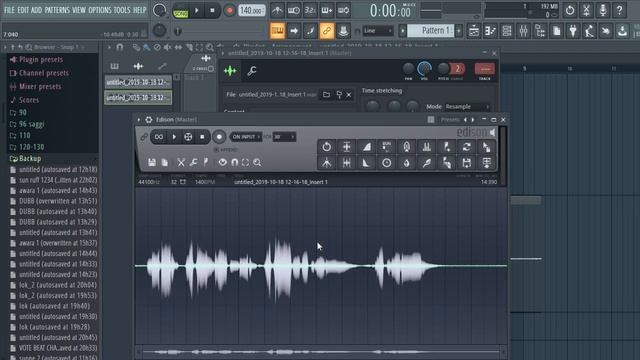This screenshot has width=640, height=360.
Task: Open the Resample mode dropdown
Action: tap(467, 107)
